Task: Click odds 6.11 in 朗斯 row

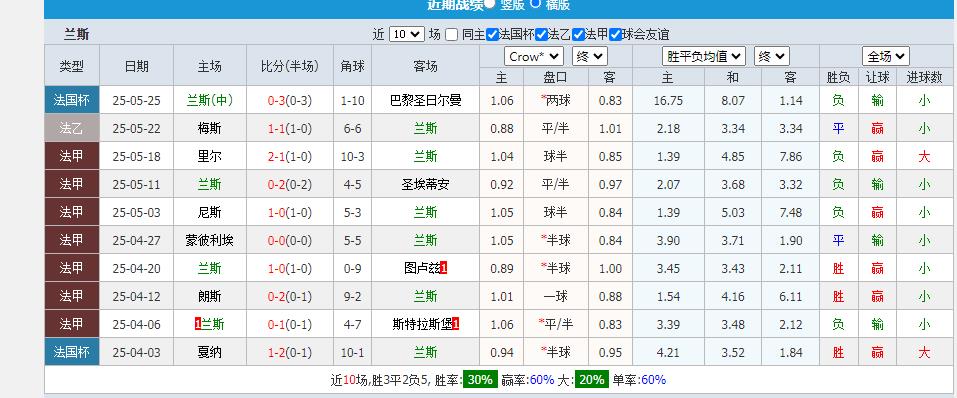Action: (790, 297)
